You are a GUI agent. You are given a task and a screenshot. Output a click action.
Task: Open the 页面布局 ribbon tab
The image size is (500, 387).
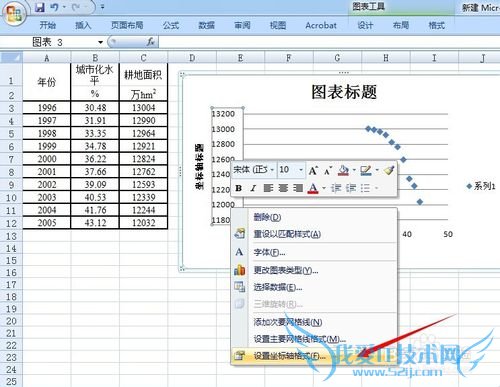point(127,25)
